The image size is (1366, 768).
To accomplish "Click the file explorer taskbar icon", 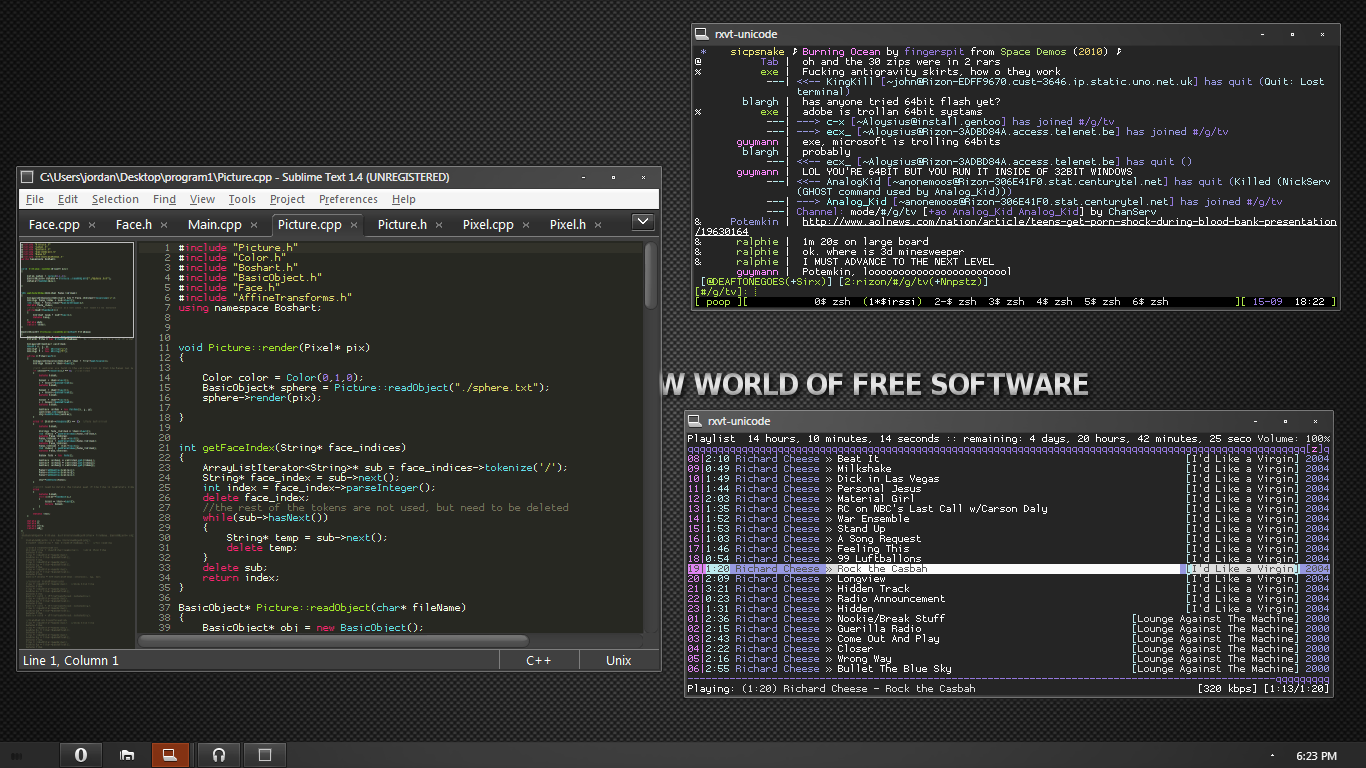I will point(127,755).
